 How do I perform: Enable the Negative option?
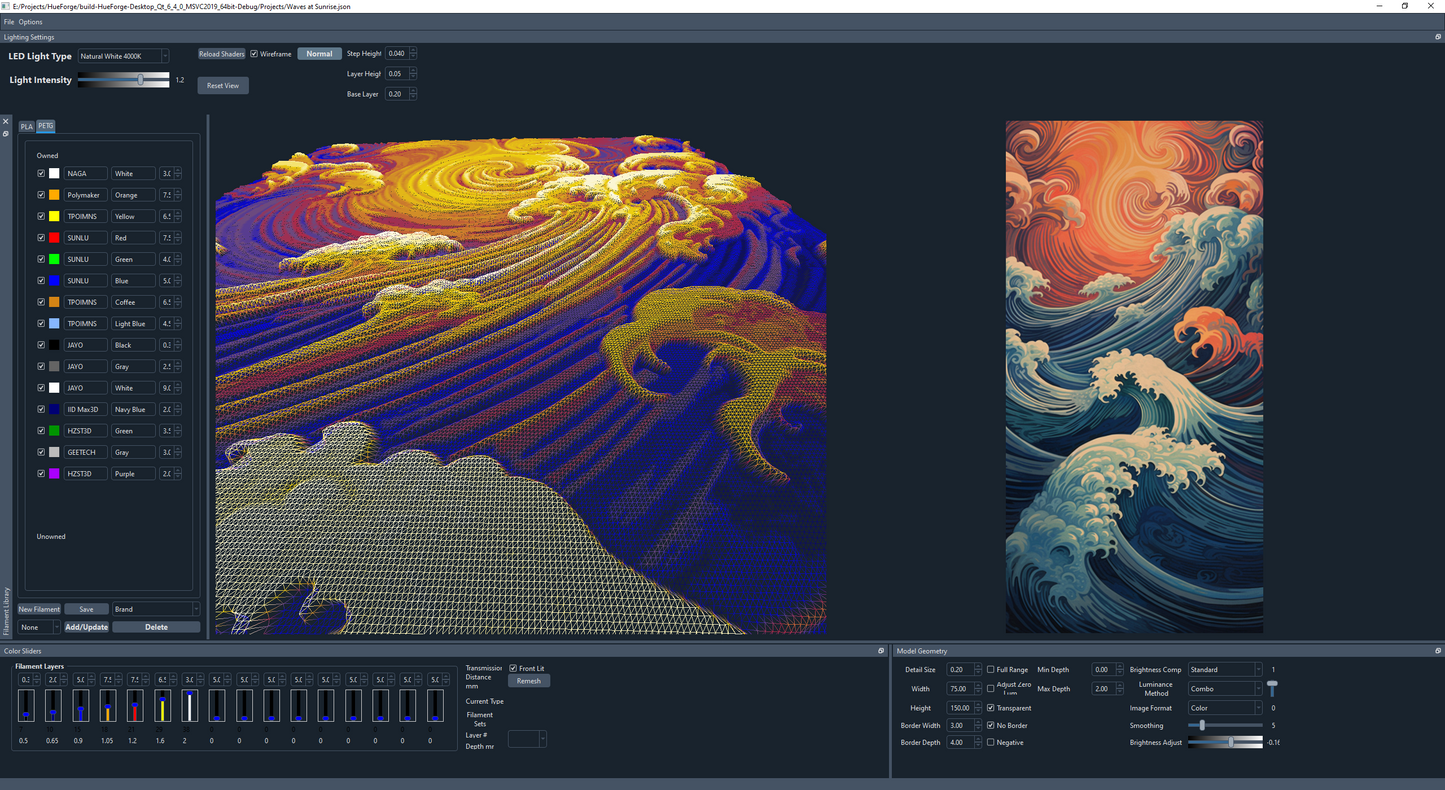(x=990, y=742)
